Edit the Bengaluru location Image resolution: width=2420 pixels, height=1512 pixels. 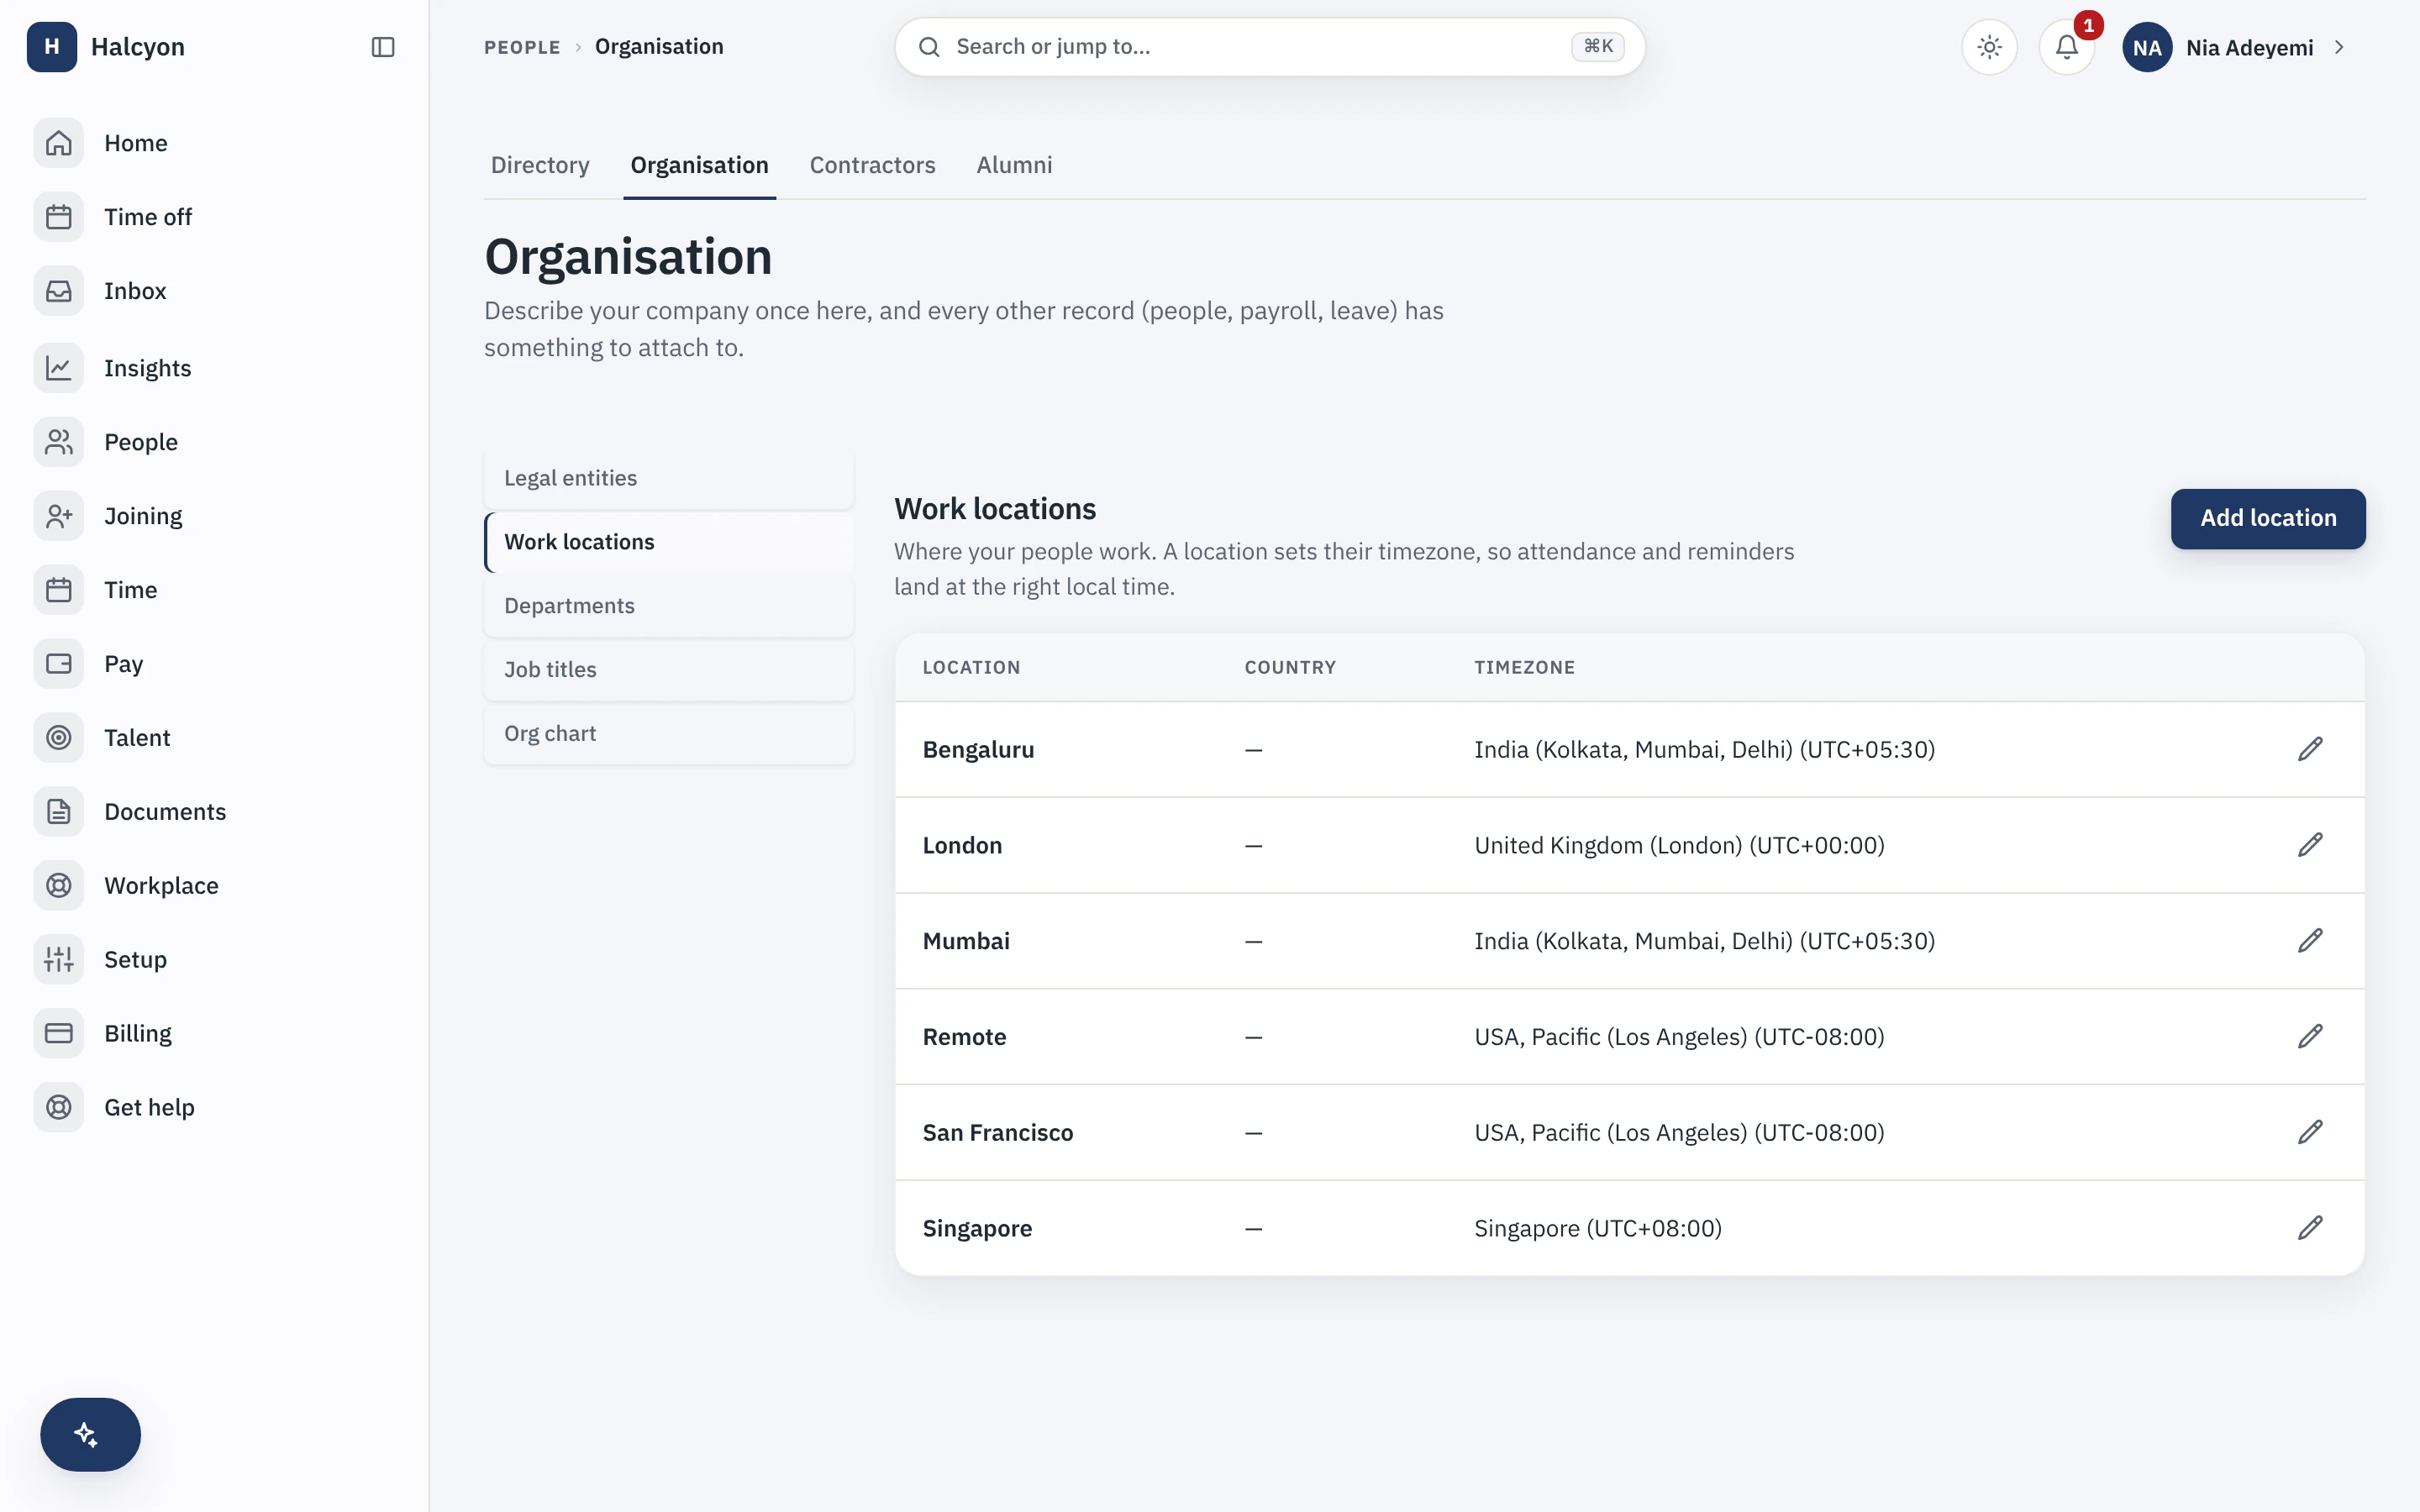click(x=2310, y=749)
